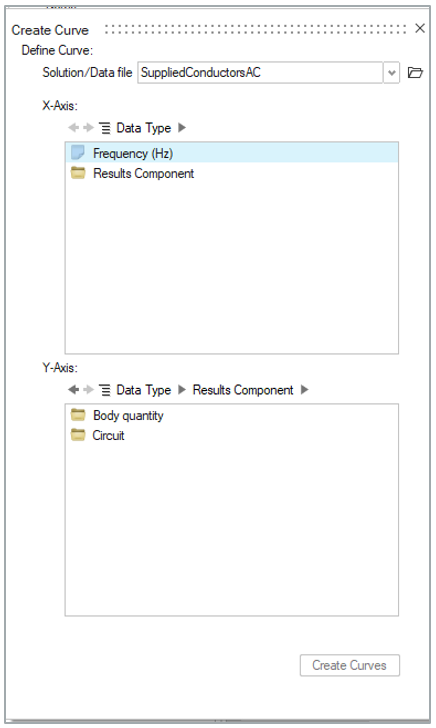Expand the Solution/Data file dropdown arrow
The image size is (436, 728).
[391, 73]
